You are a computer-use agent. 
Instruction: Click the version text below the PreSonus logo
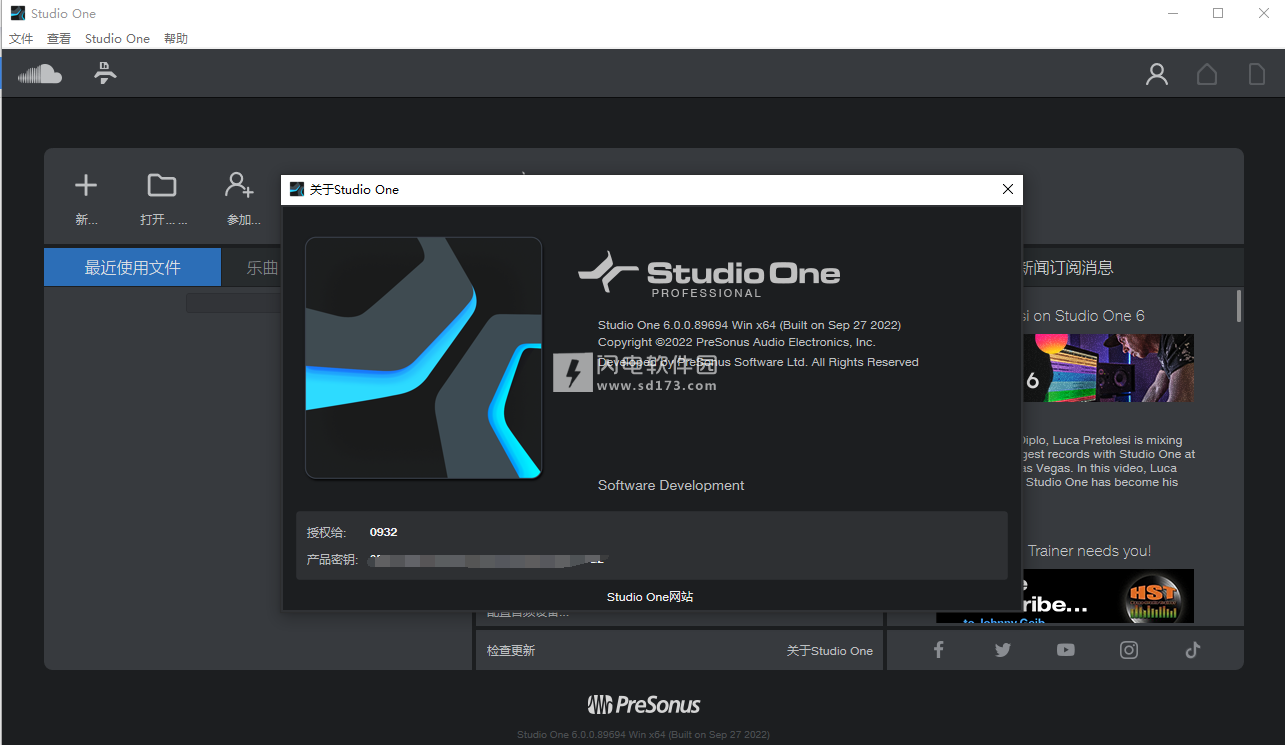tap(643, 735)
